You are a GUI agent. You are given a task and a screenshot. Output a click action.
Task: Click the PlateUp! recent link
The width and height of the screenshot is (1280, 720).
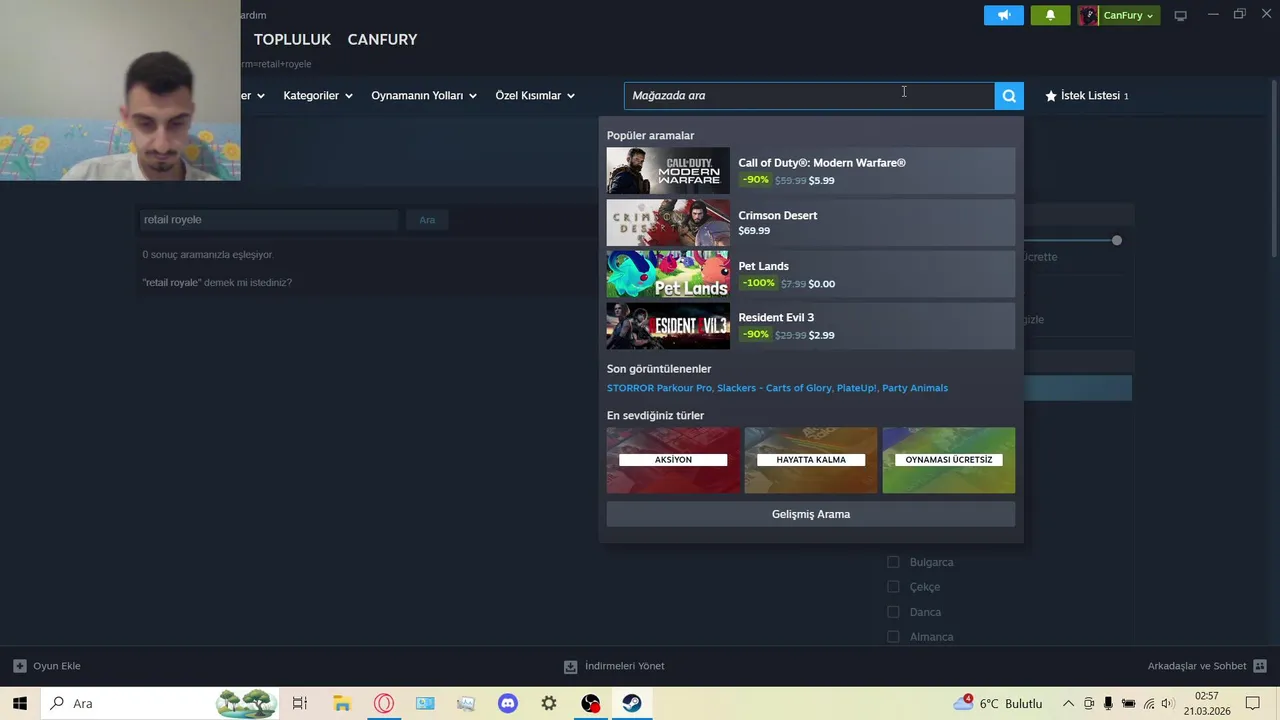coord(856,388)
